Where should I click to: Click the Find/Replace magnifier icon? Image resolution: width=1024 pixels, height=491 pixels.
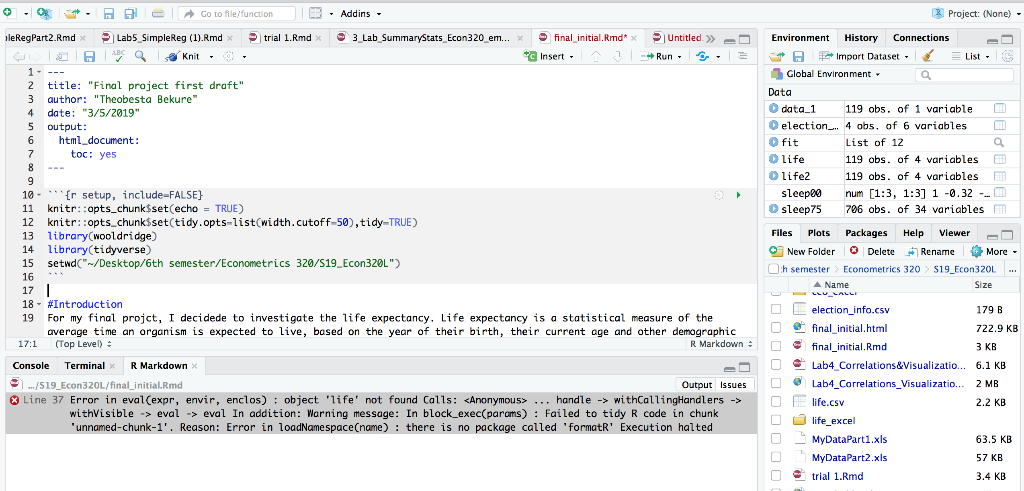(x=140, y=56)
